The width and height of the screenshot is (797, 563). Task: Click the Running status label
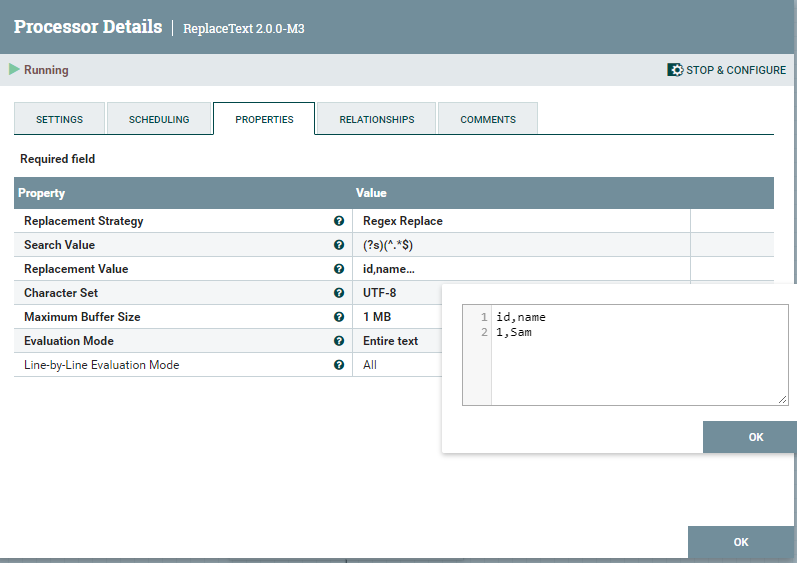46,70
